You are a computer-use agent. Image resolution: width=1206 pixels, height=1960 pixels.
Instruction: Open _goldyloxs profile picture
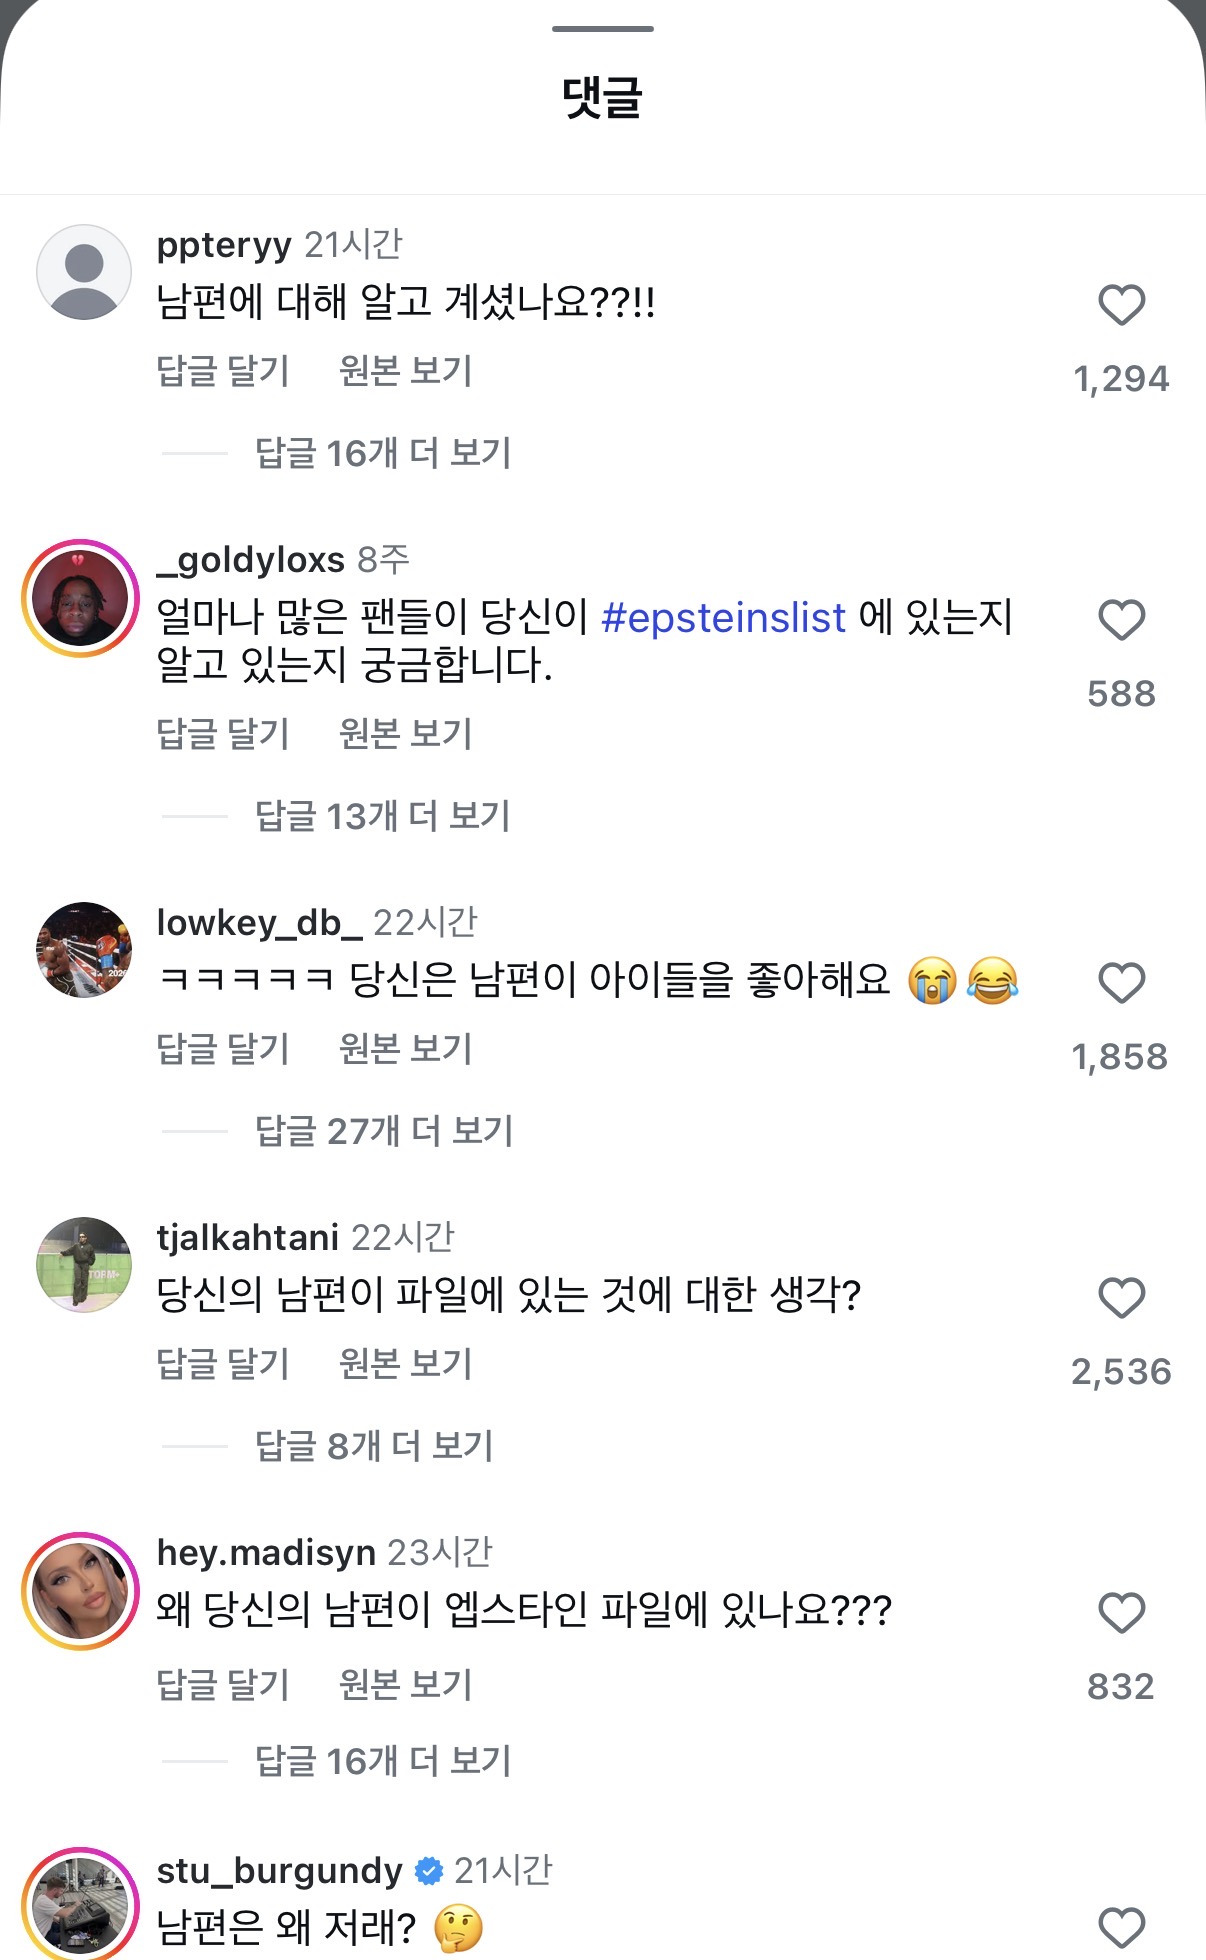tap(80, 598)
